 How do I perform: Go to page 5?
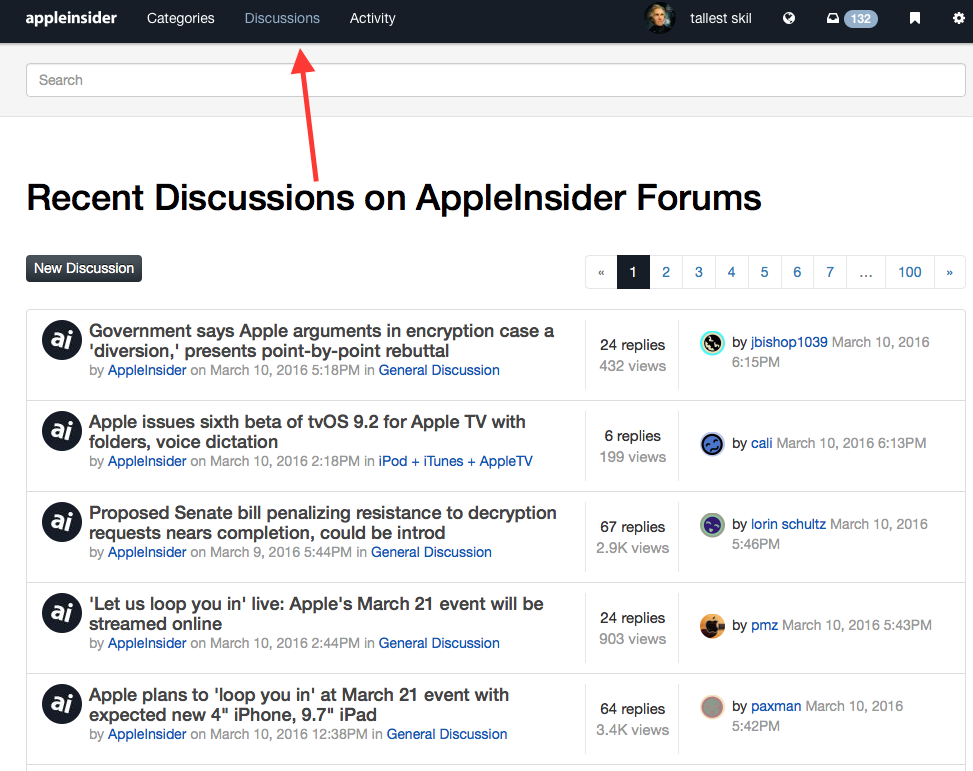(x=764, y=272)
